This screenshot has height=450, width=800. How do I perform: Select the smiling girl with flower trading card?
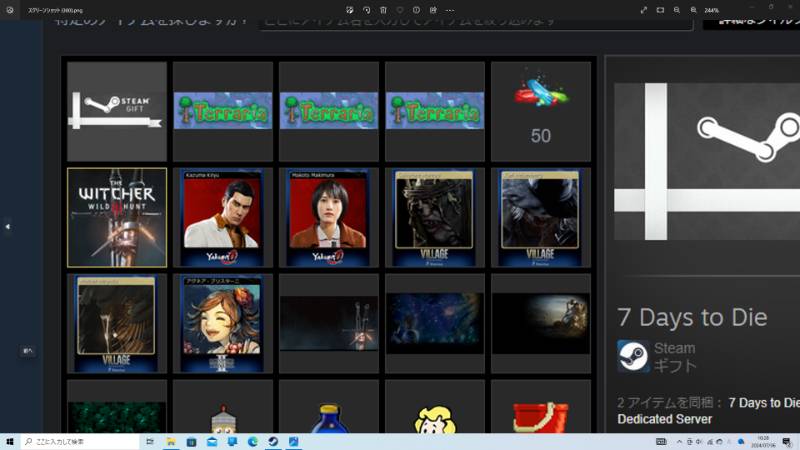223,323
